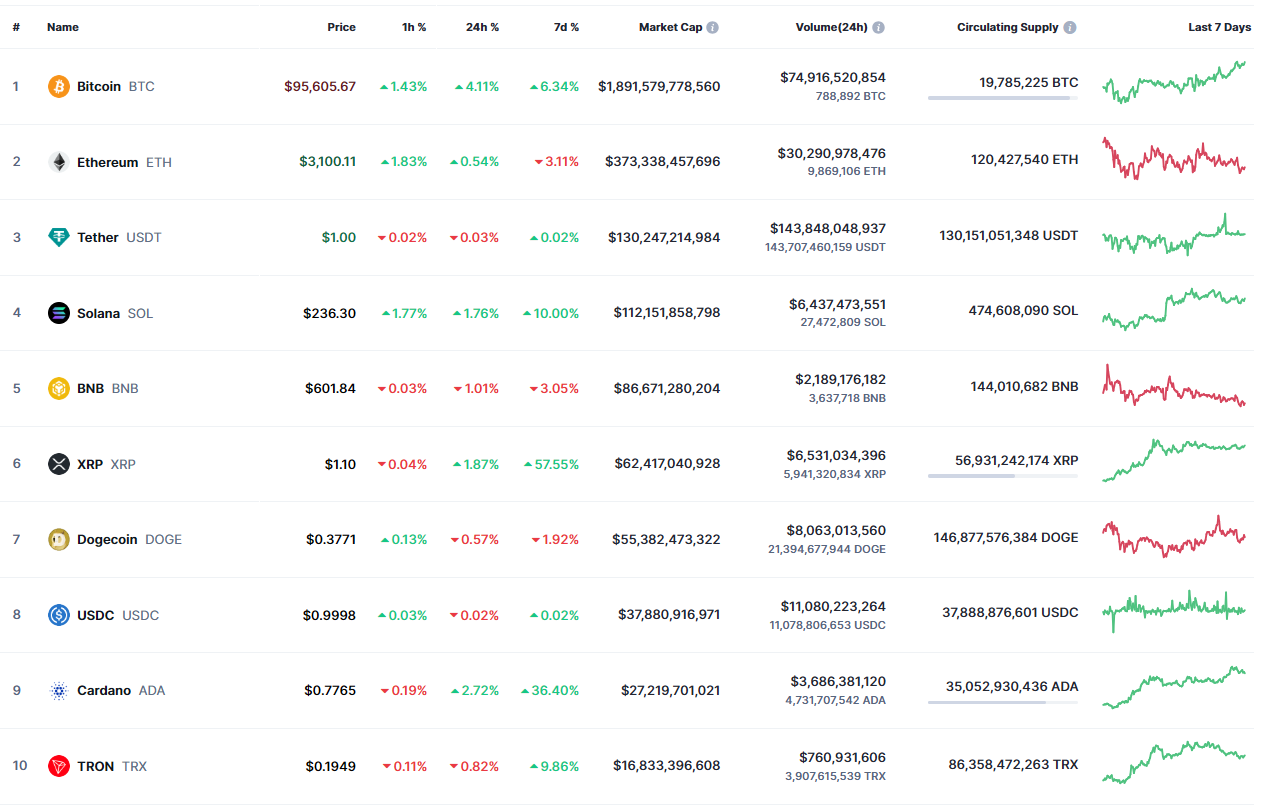The height and width of the screenshot is (810, 1274).
Task: Click the XRP logo icon
Action: click(59, 464)
